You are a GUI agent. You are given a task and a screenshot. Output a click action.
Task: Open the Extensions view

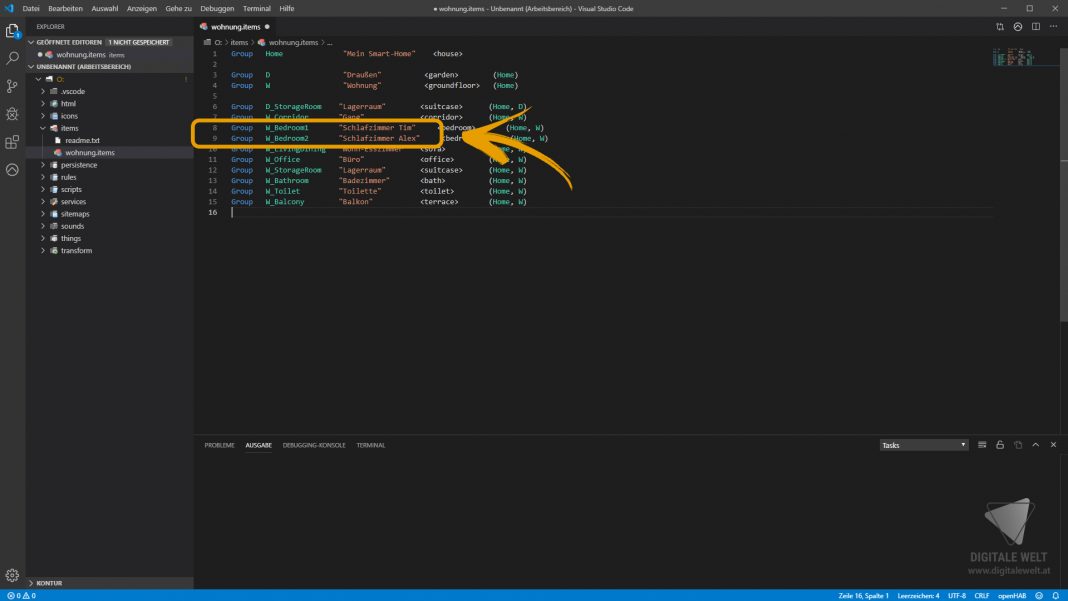[12, 142]
